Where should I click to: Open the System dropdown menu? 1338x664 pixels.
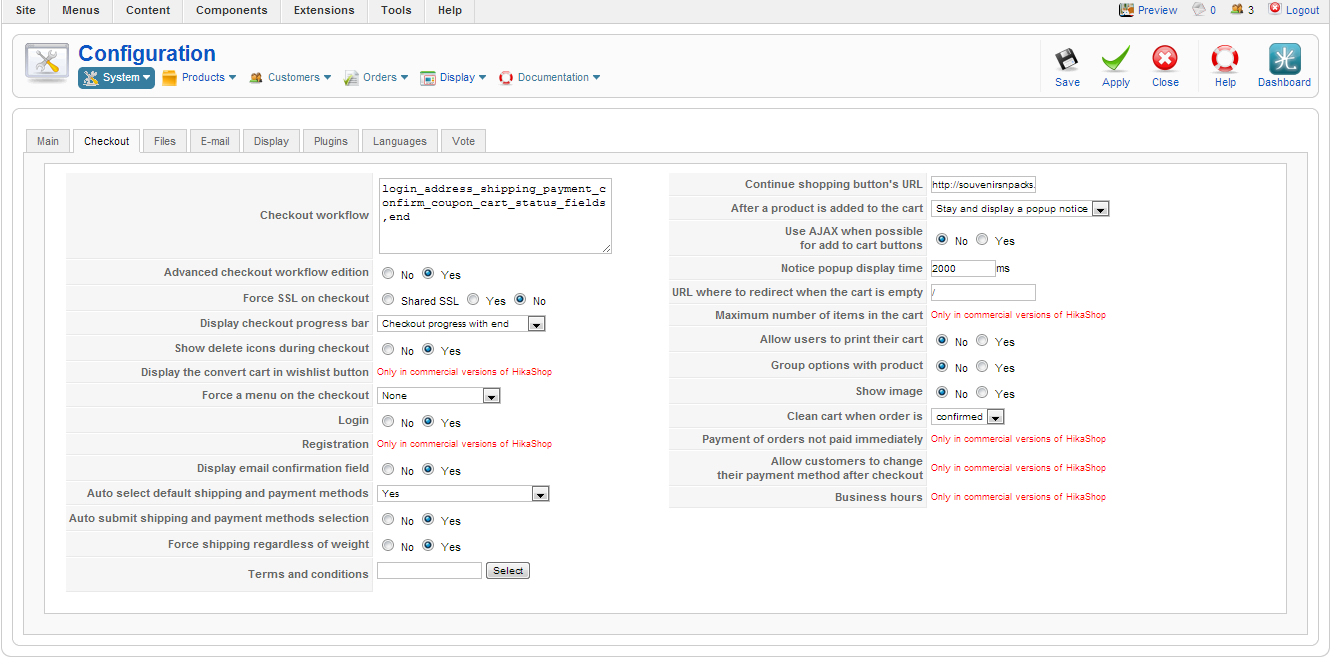(117, 77)
